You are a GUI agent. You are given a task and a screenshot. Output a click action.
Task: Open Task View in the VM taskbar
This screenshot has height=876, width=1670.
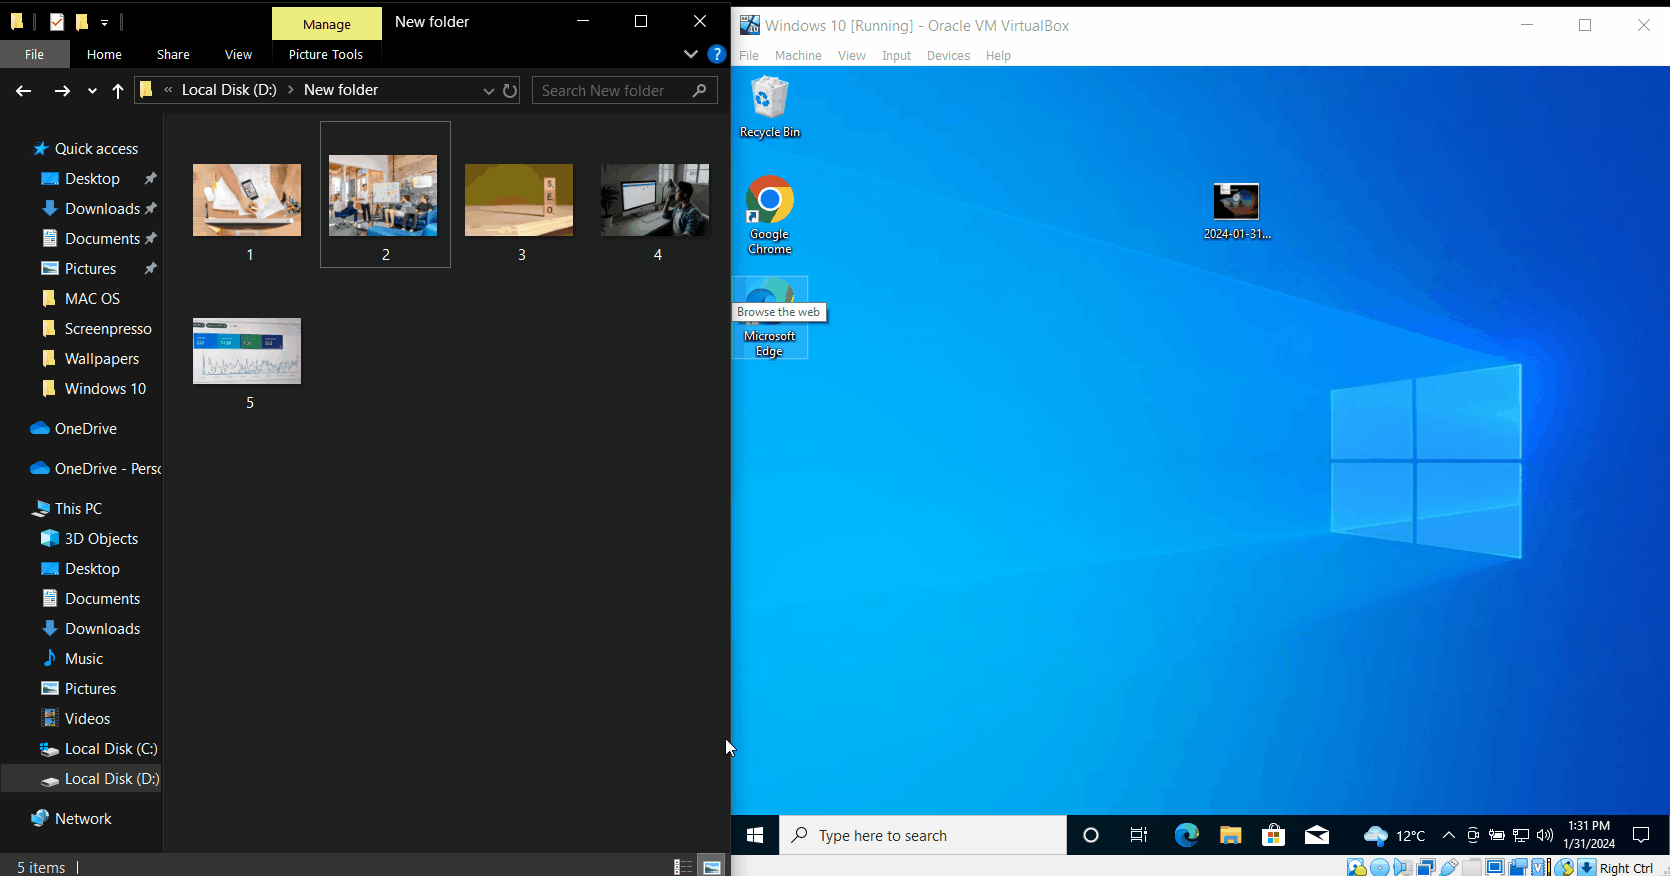[x=1139, y=835]
